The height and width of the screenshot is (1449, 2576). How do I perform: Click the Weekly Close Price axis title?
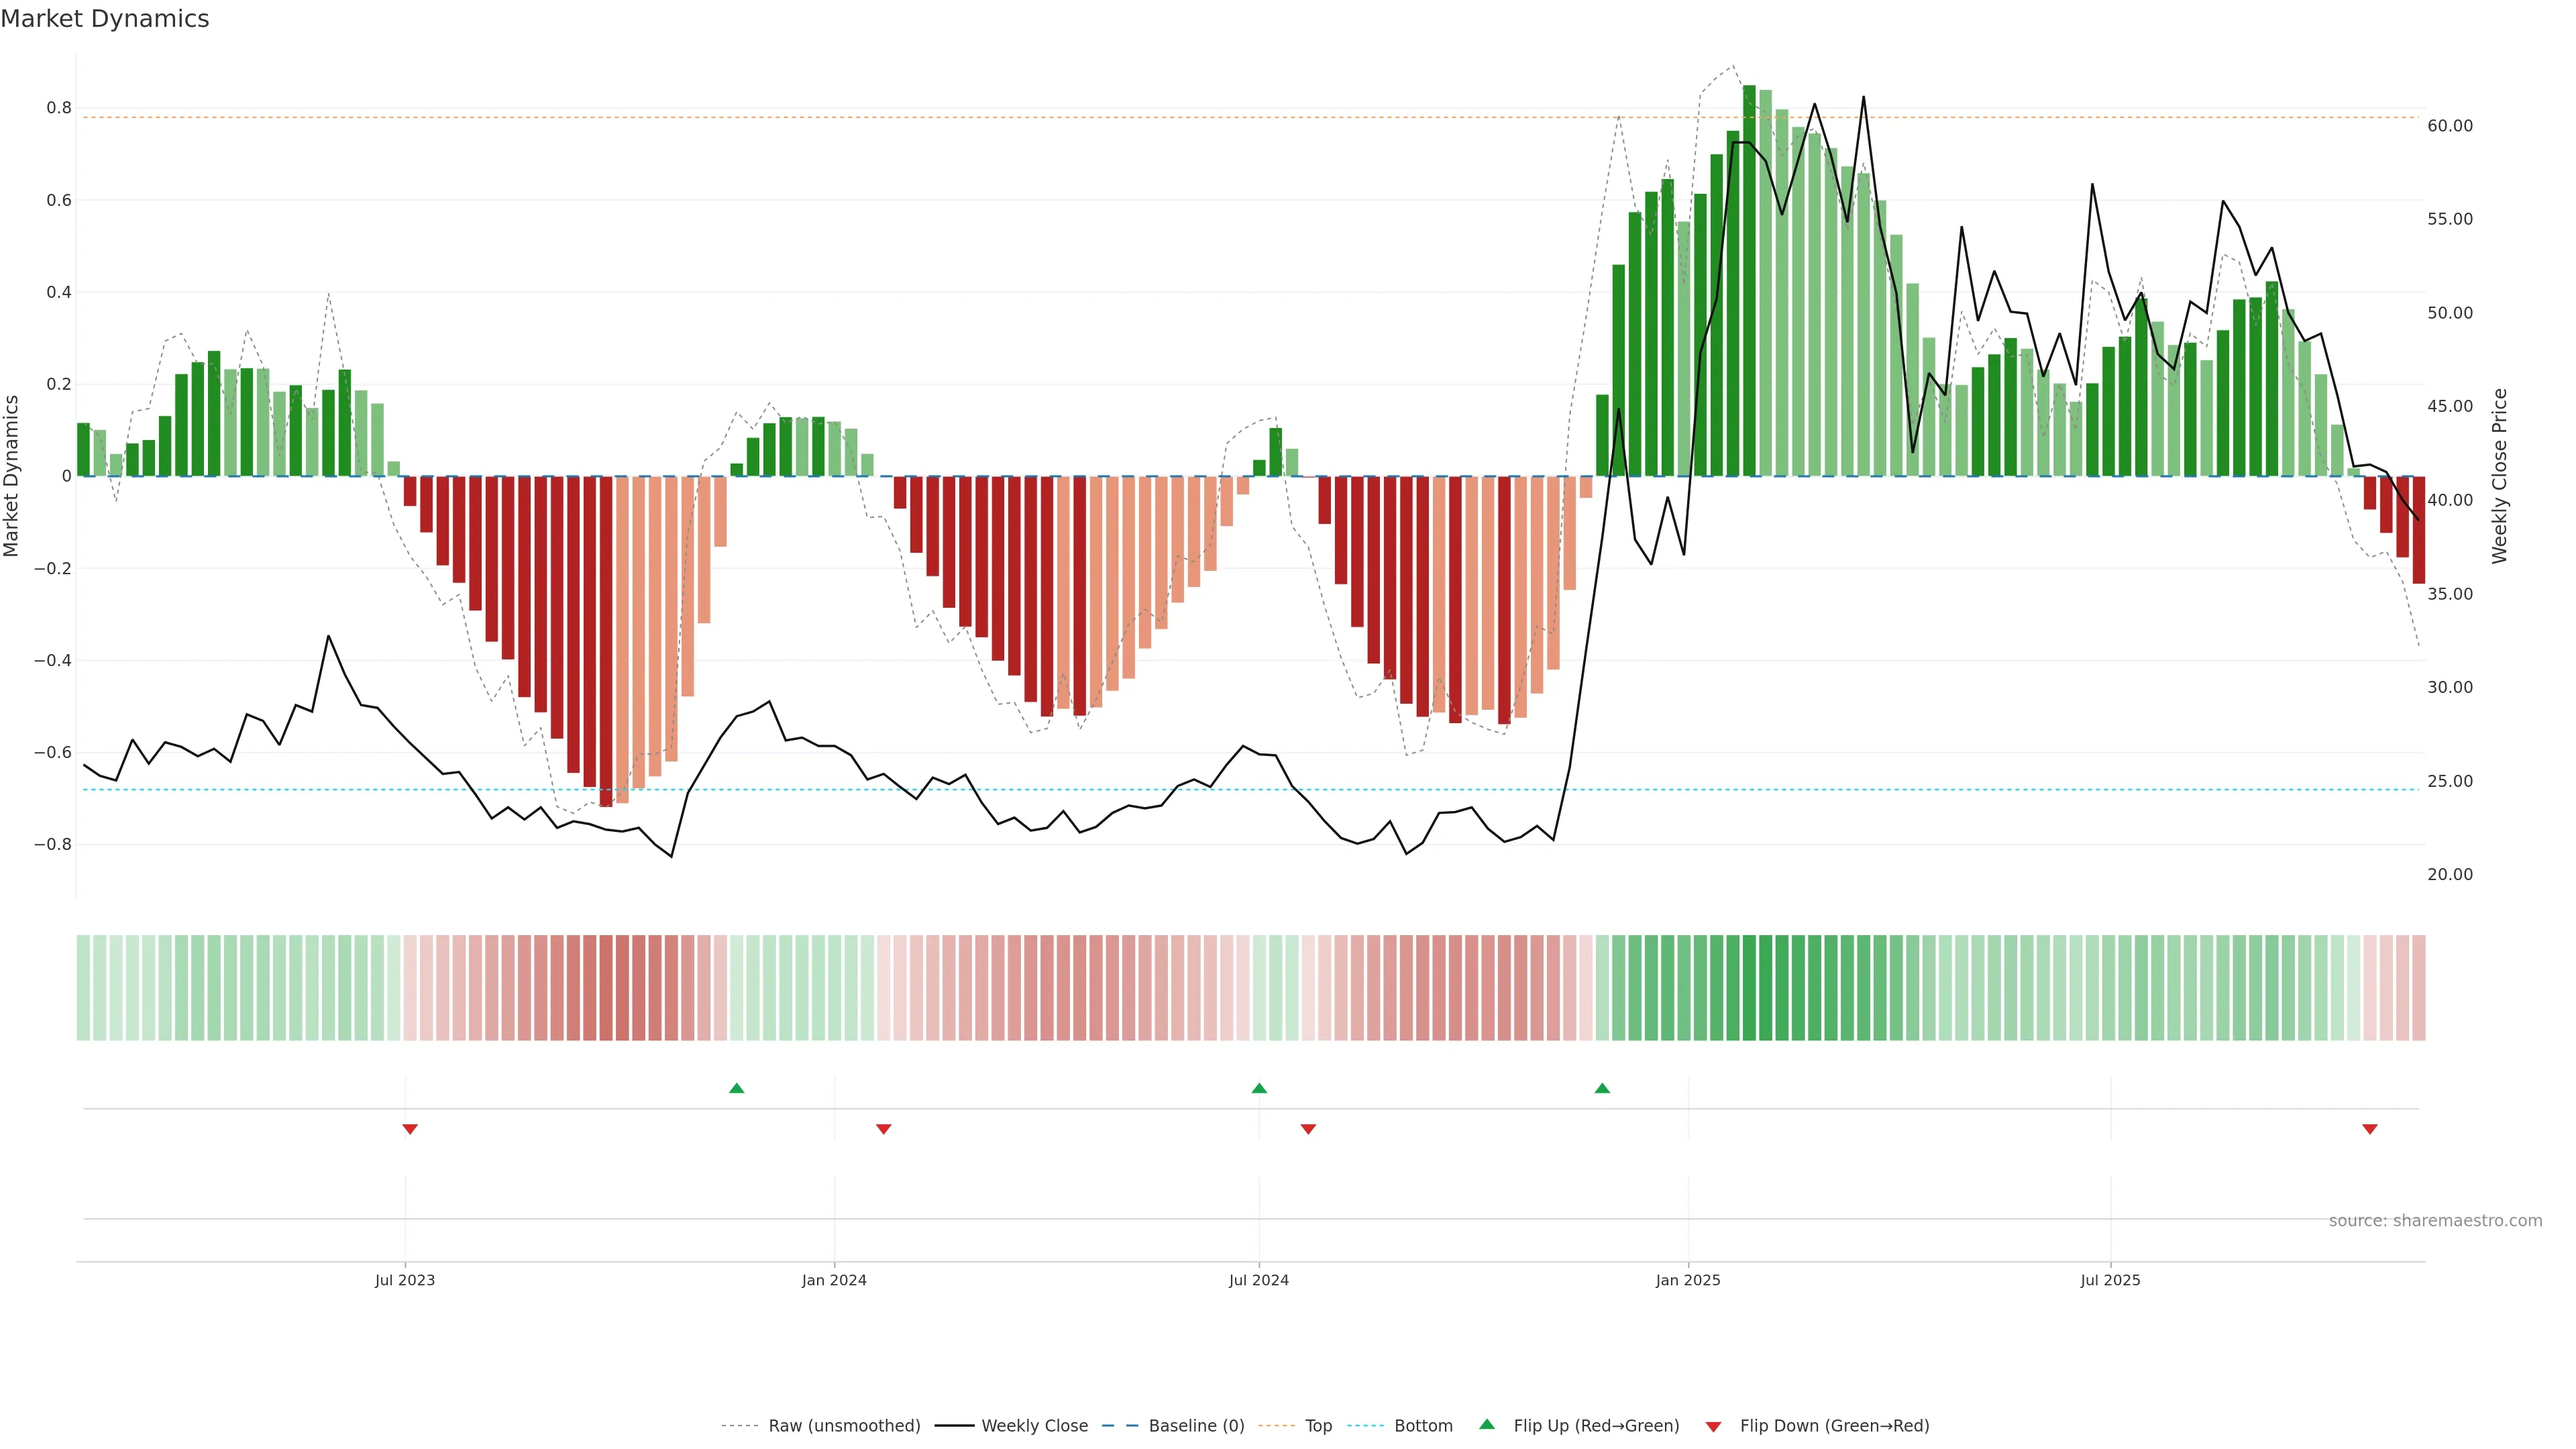(2499, 476)
